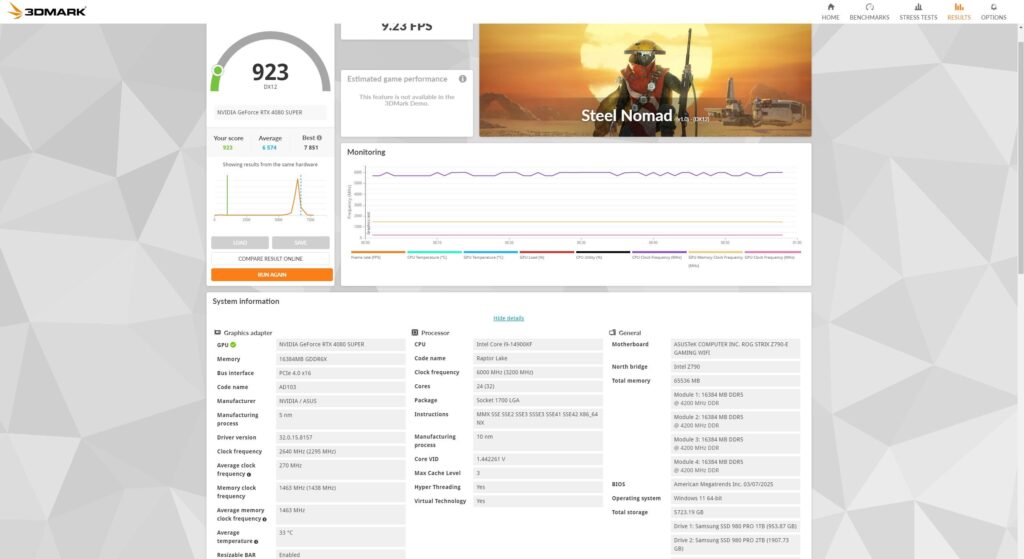Toggle the GPU Load chart series
The height and width of the screenshot is (559, 1024).
click(547, 255)
